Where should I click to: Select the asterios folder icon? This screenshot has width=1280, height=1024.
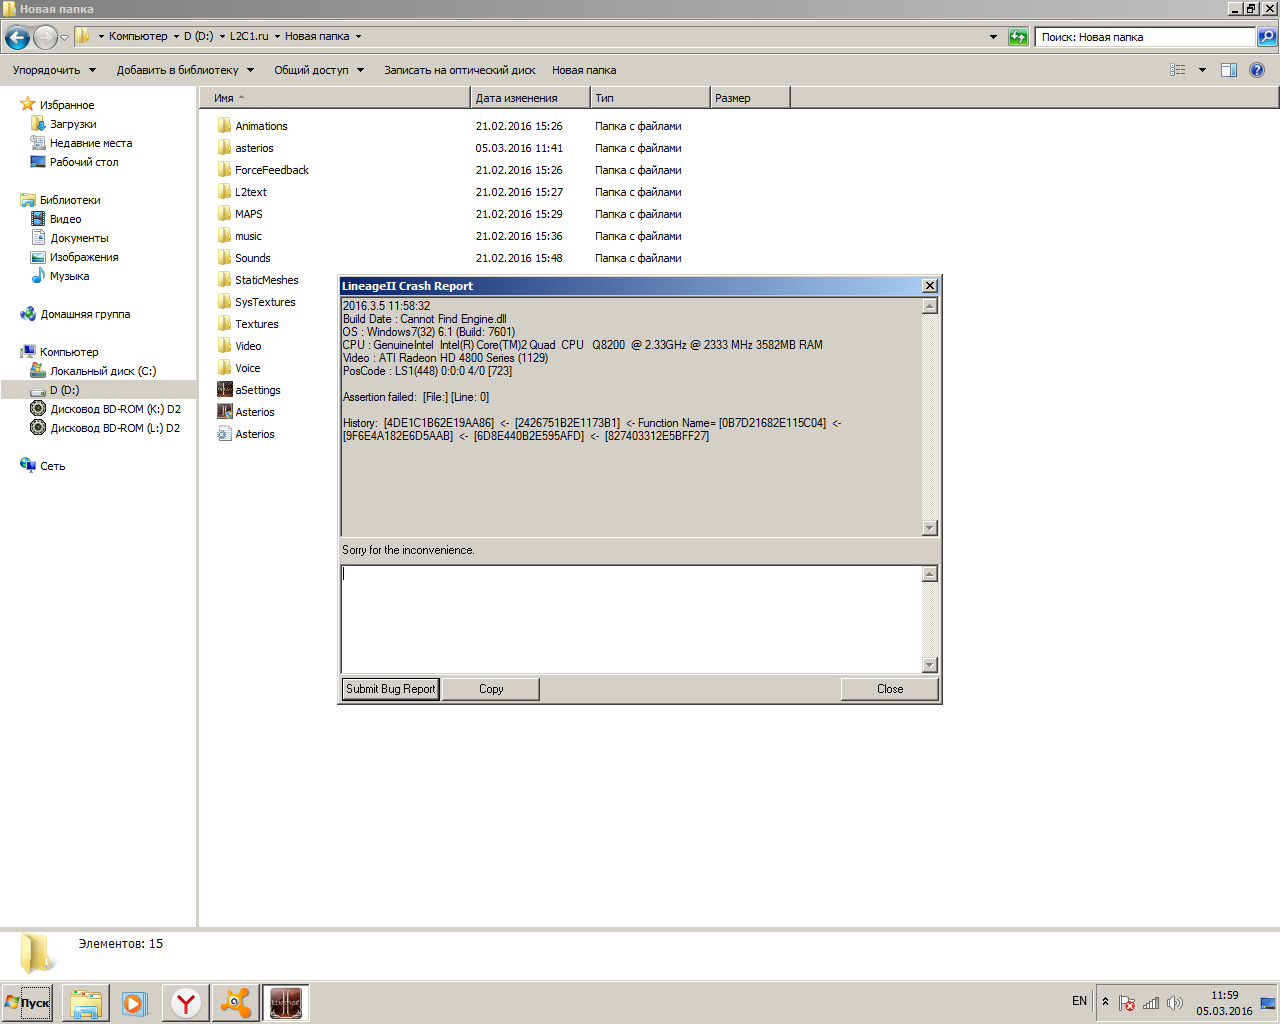click(225, 148)
